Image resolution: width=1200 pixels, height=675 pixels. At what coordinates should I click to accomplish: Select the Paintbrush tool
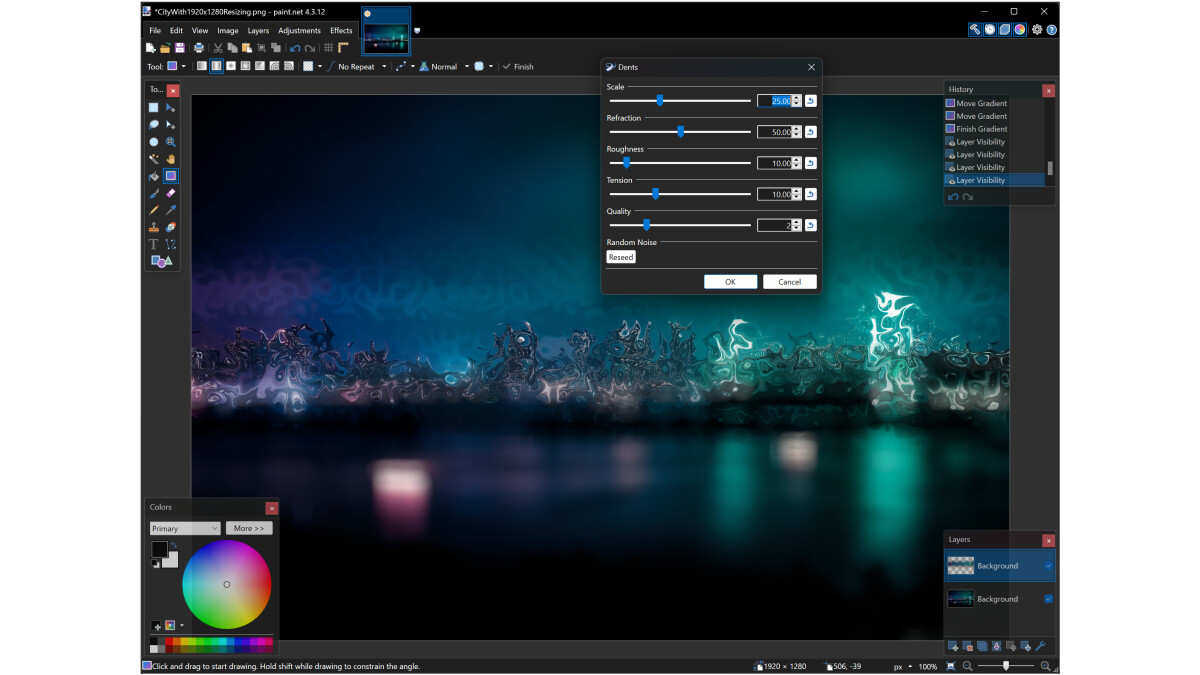click(153, 193)
